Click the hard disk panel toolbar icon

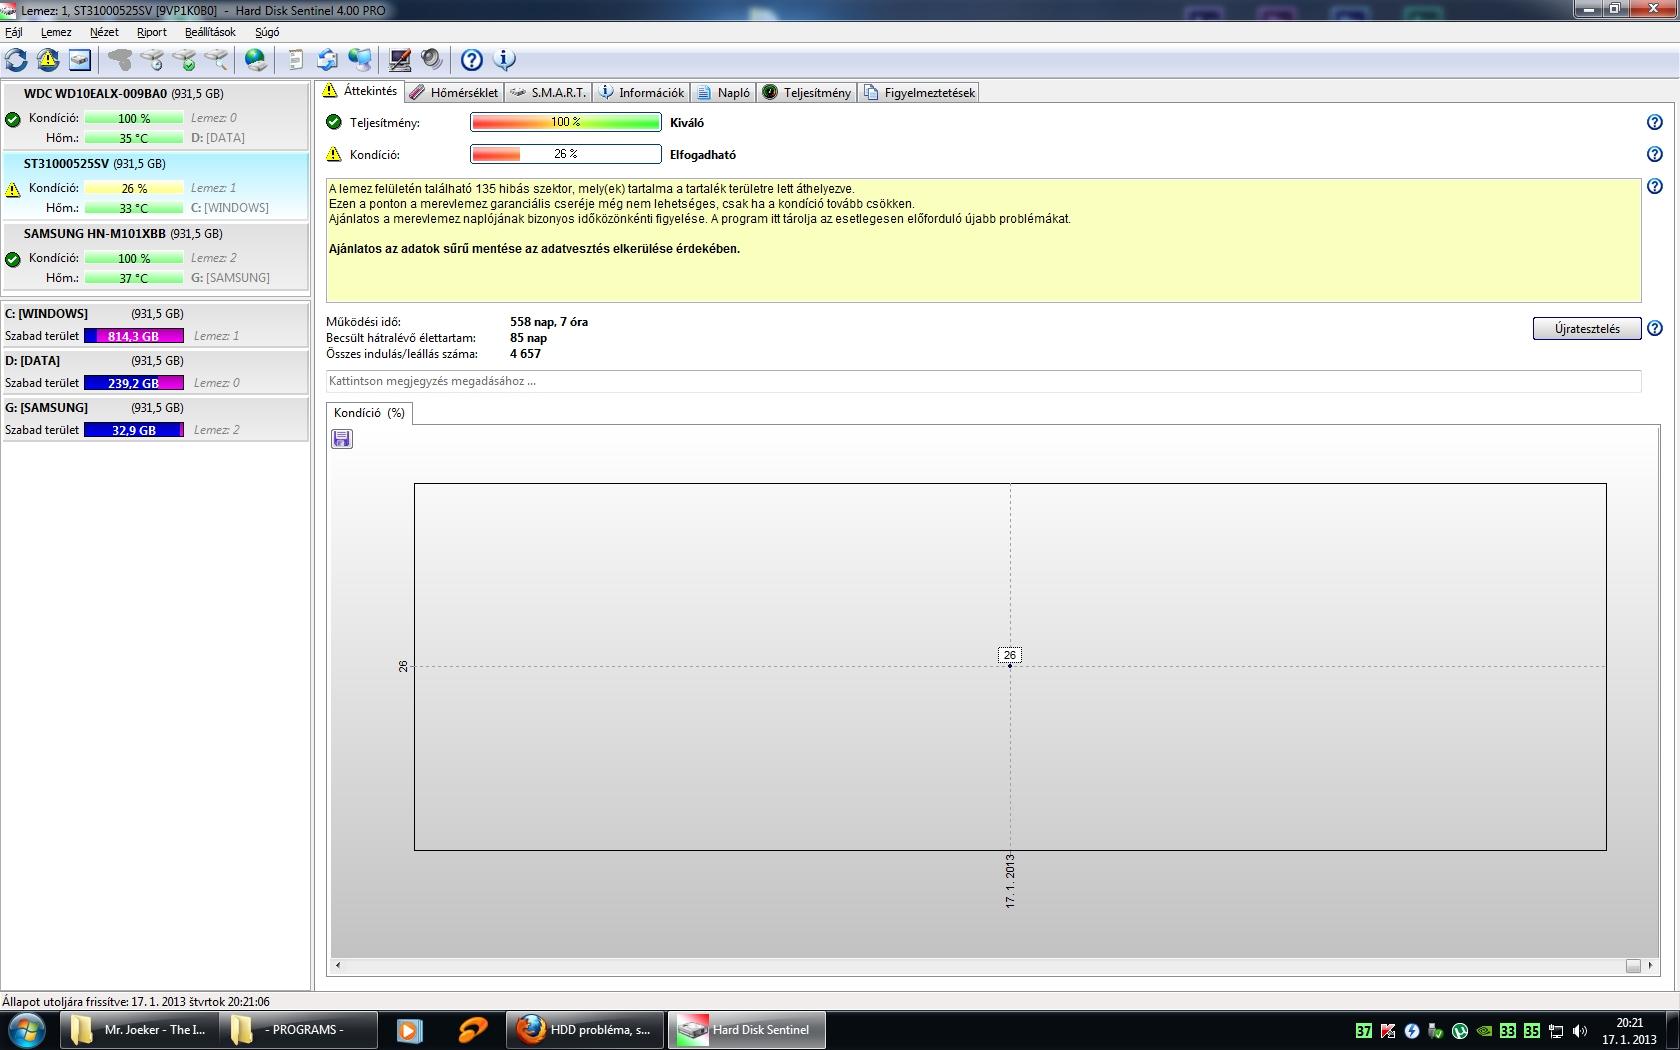80,60
